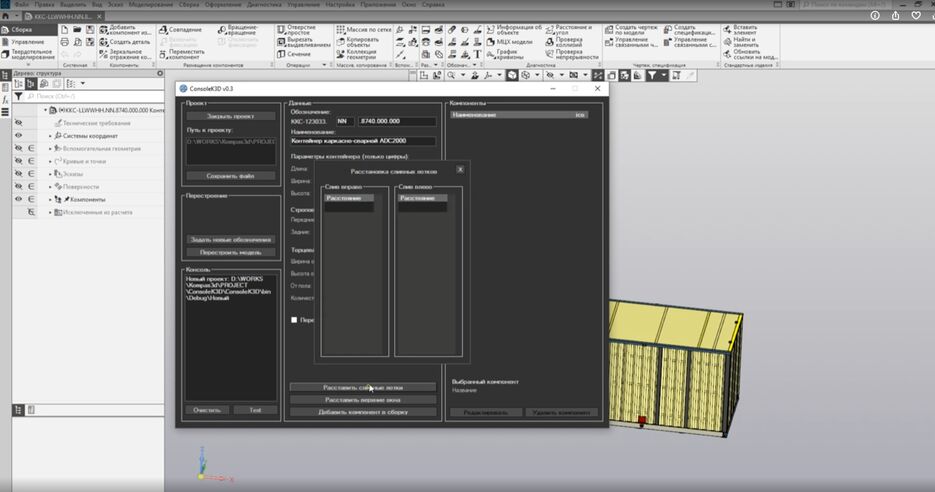Select Зеркальное отражение компонента tool
This screenshot has height=492, width=935.
point(125,54)
